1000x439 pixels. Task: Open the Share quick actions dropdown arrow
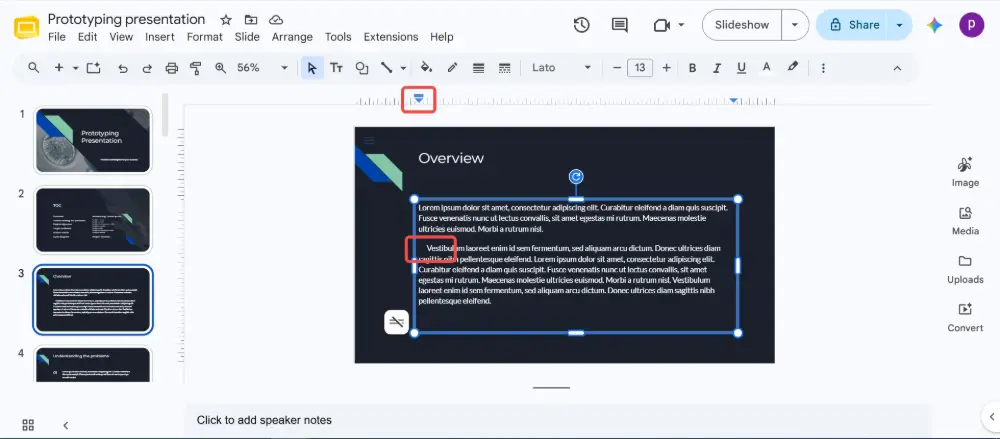pos(900,25)
